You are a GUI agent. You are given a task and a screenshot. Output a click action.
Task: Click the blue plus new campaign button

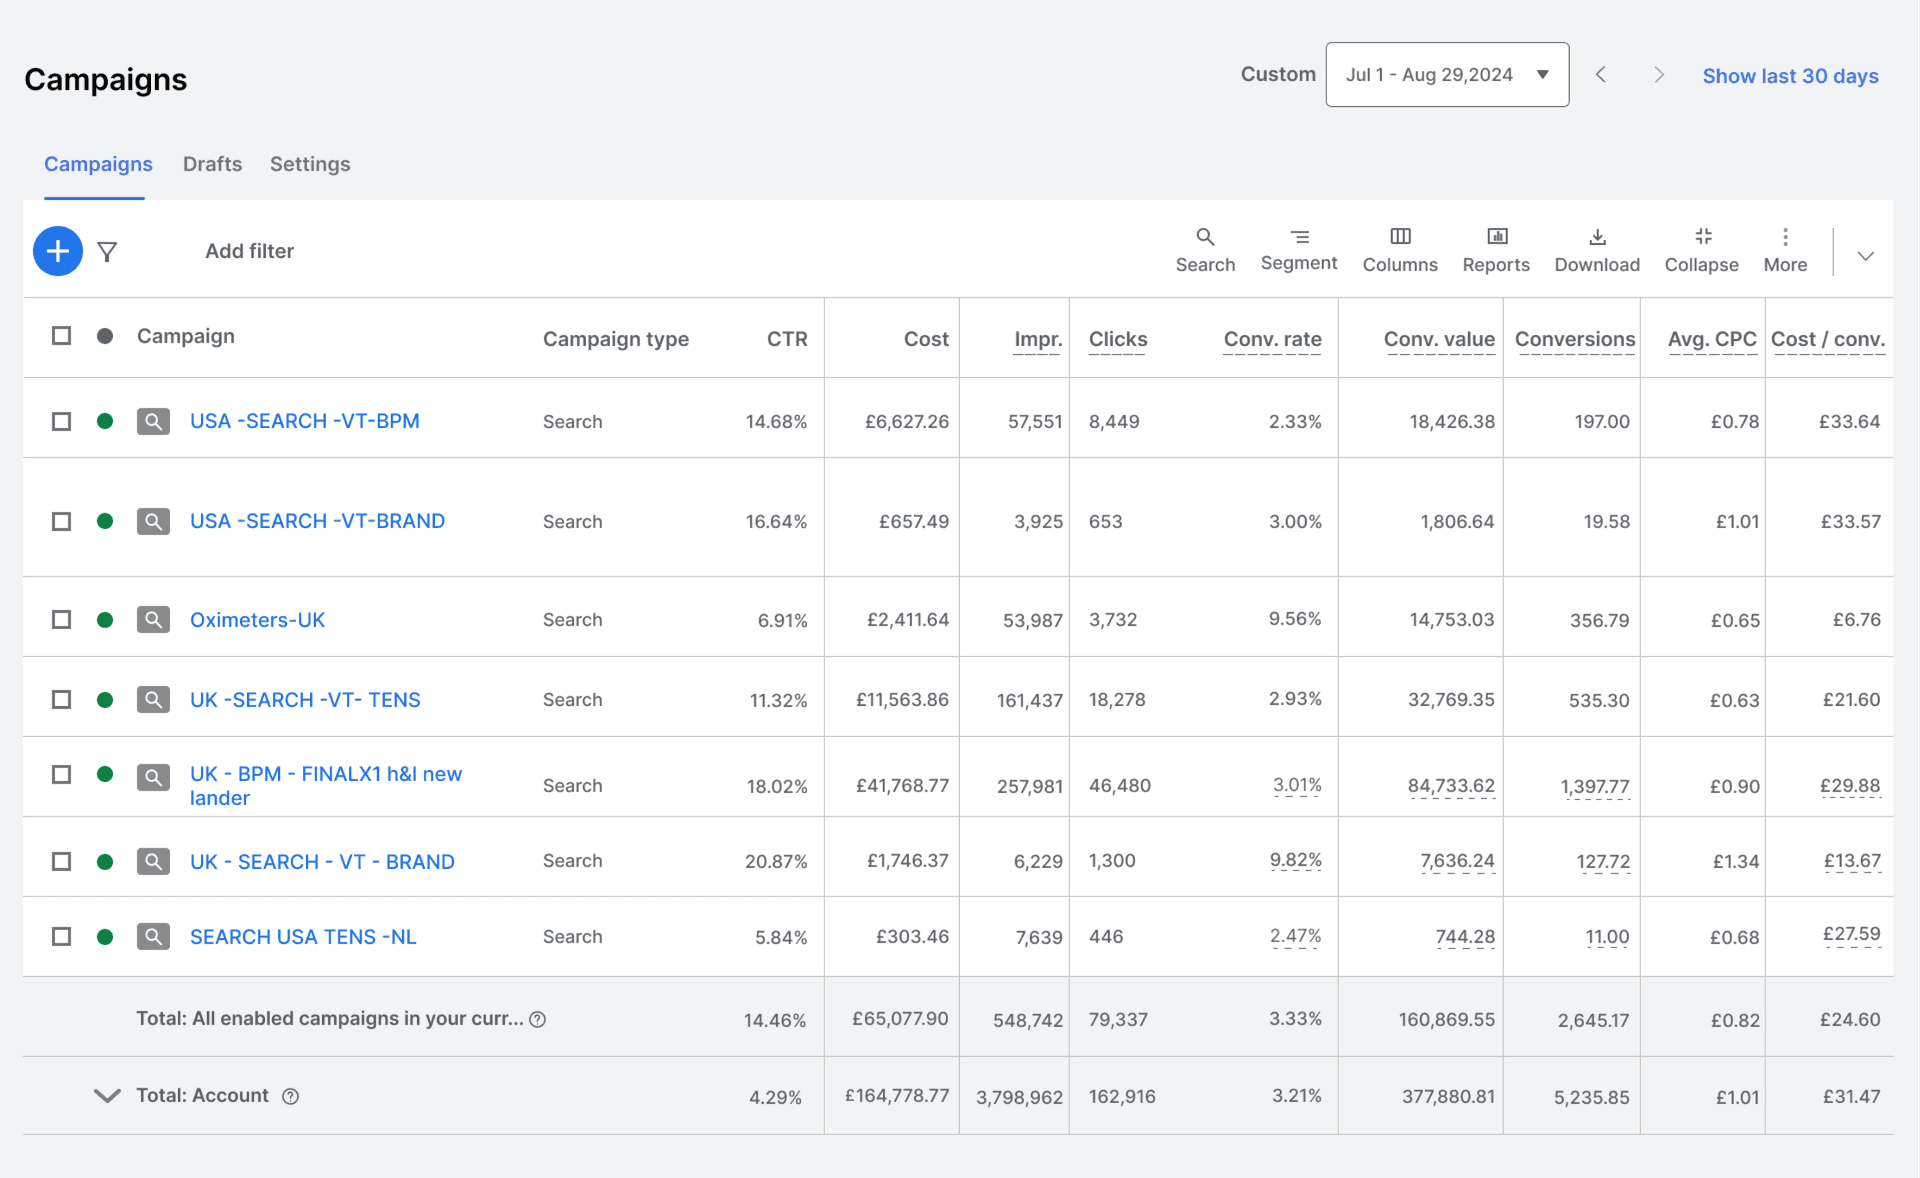(x=58, y=251)
